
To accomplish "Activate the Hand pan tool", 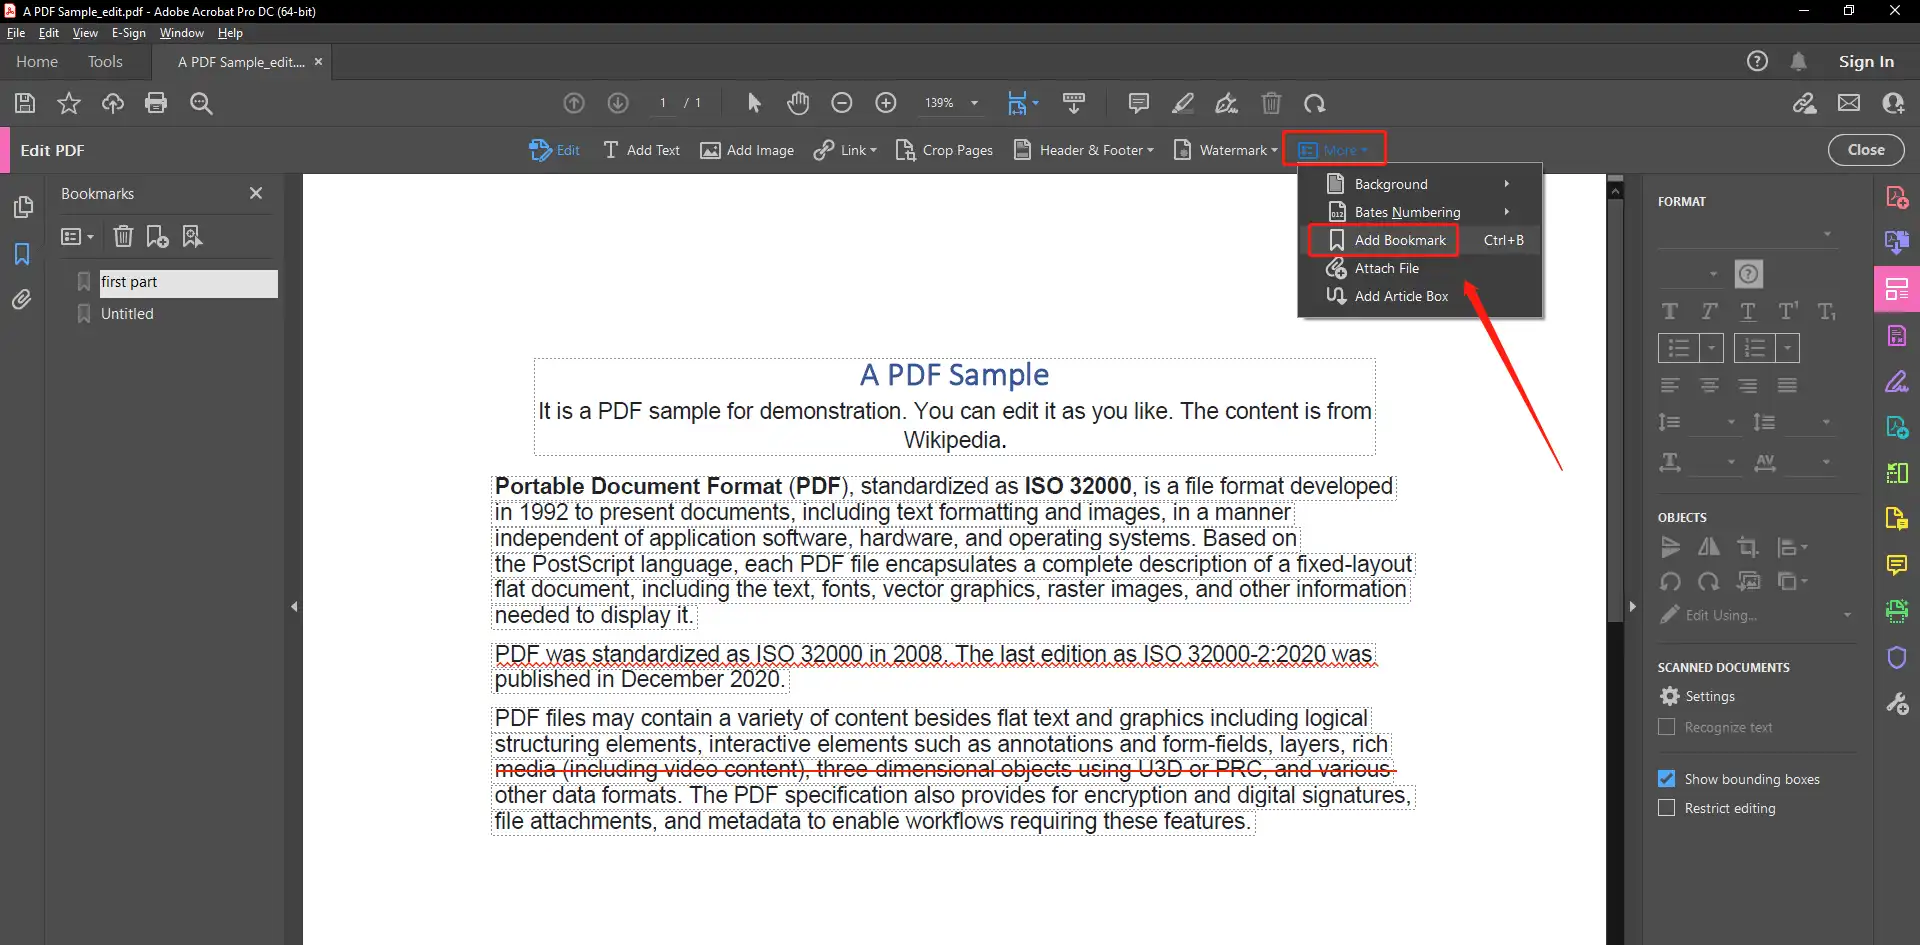I will pyautogui.click(x=797, y=103).
